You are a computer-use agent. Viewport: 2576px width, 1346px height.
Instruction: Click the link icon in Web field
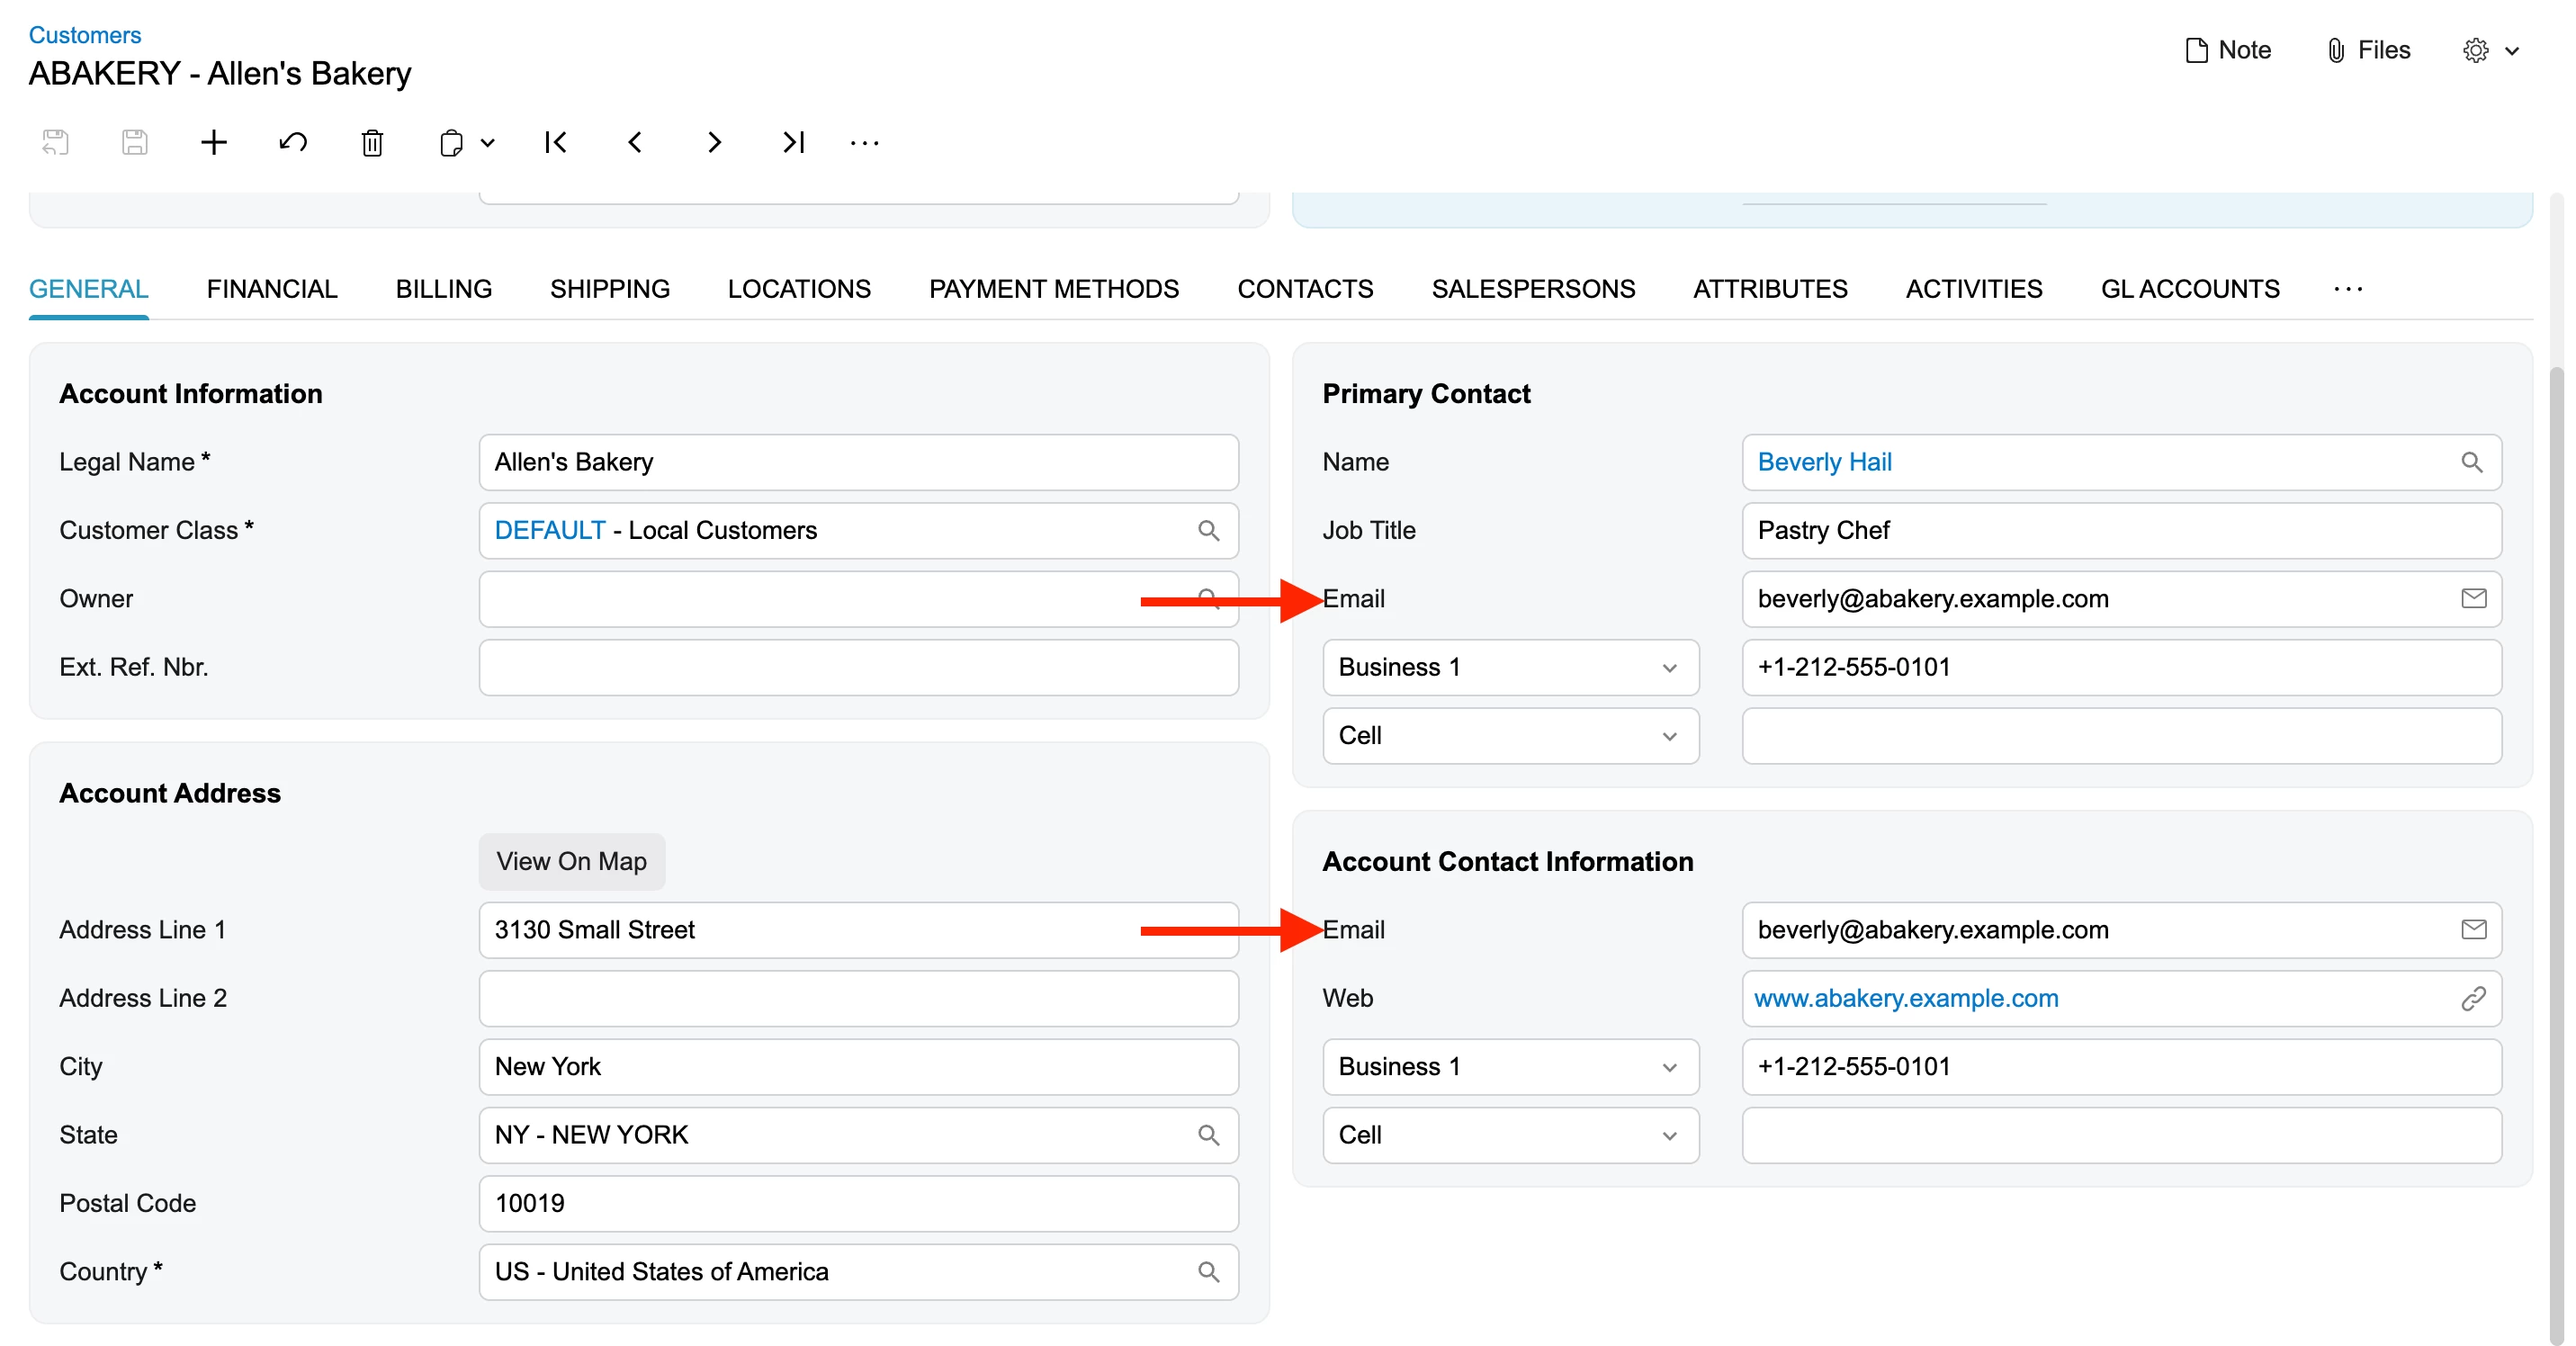click(2473, 998)
